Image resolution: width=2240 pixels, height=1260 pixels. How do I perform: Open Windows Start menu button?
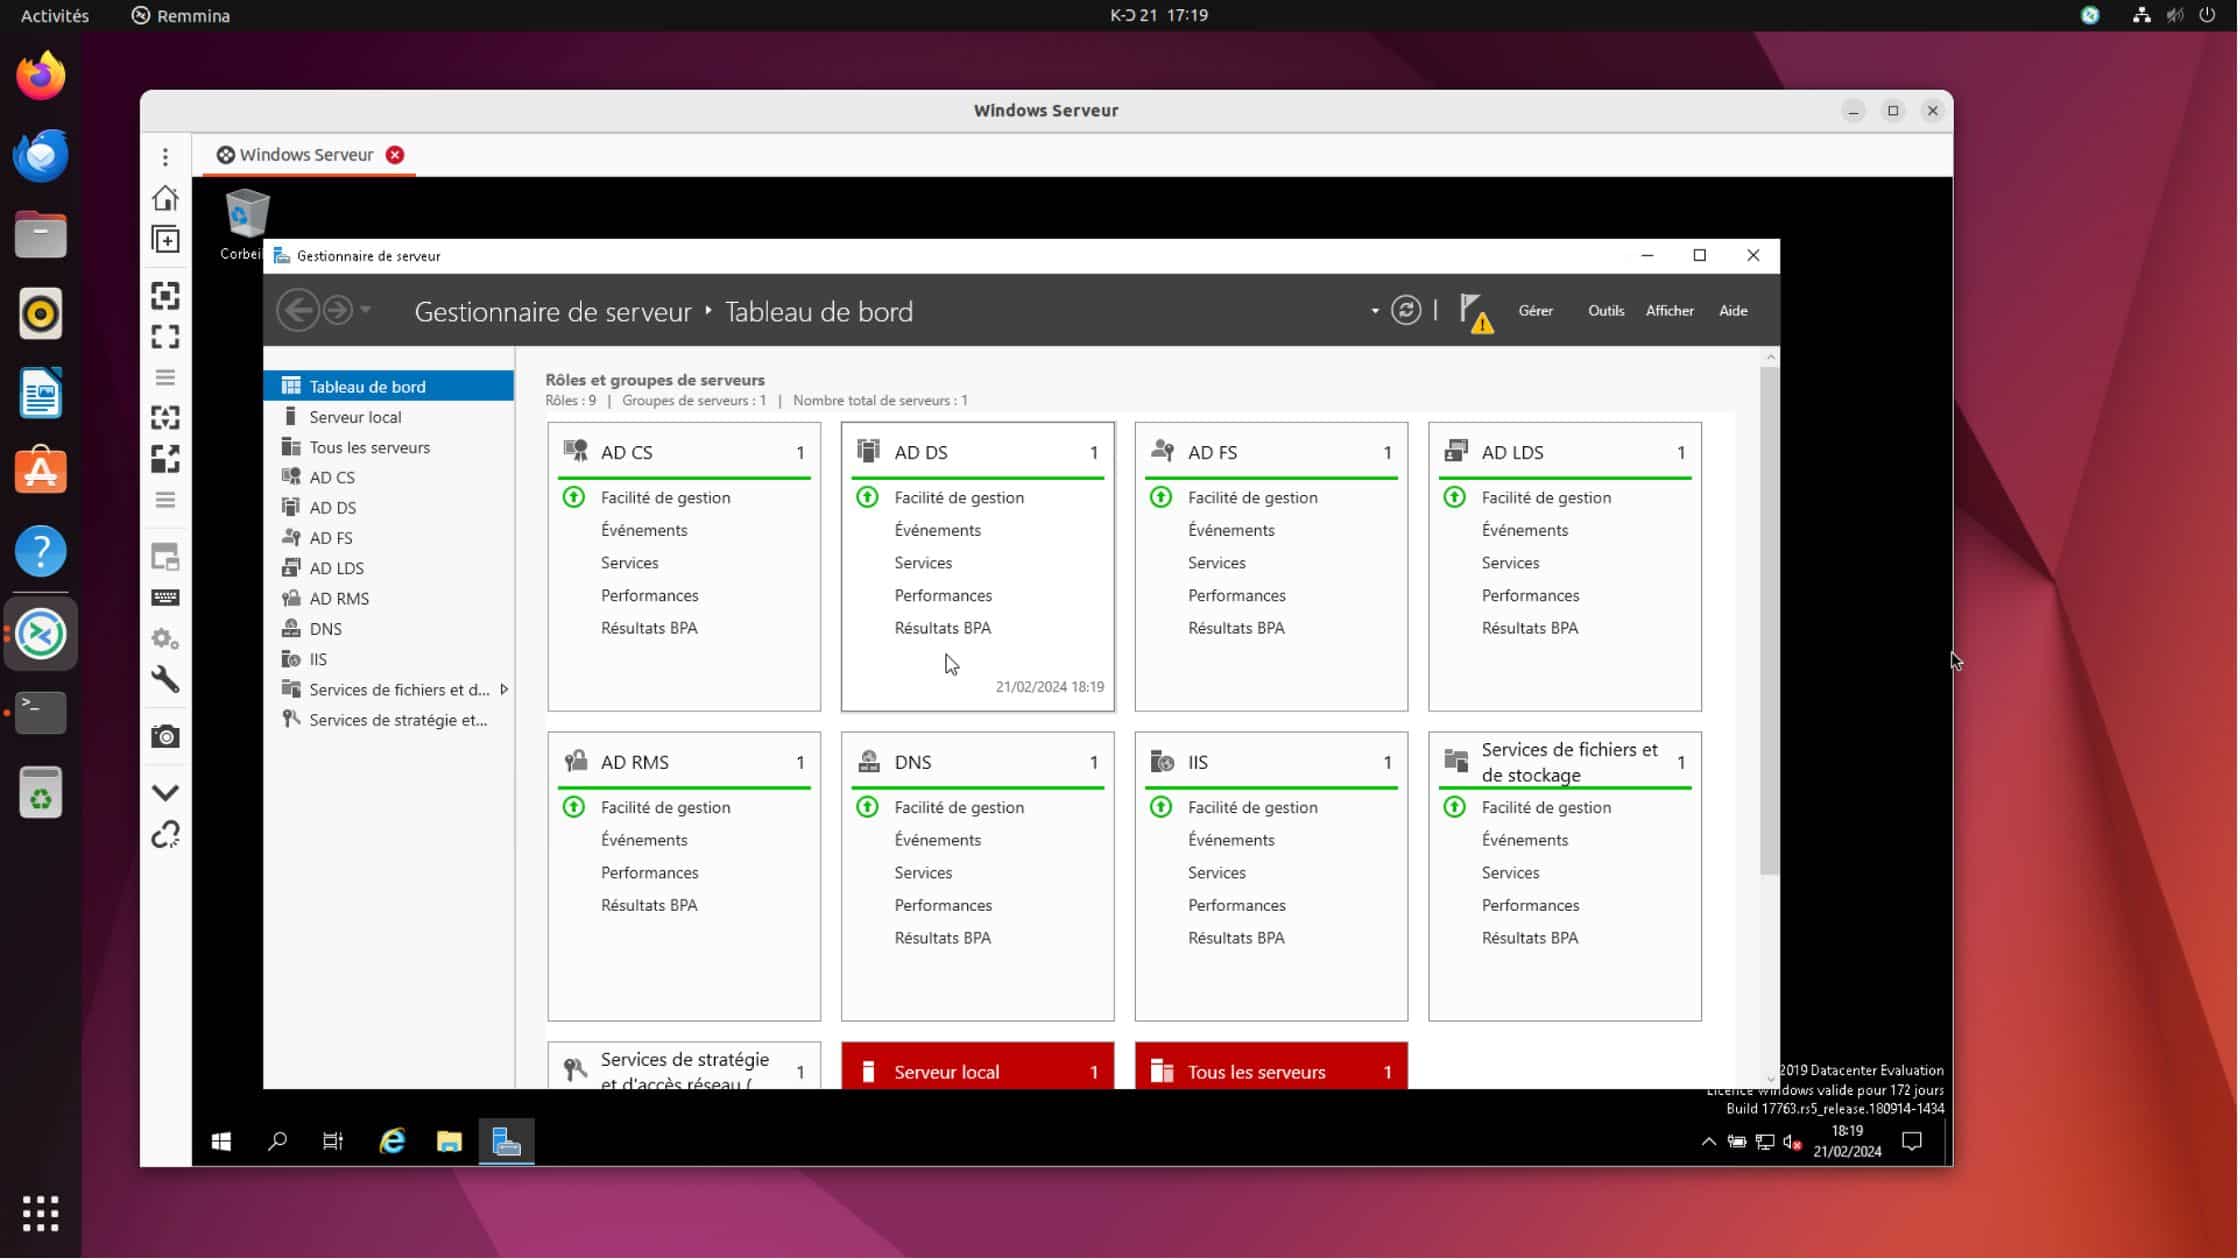[221, 1142]
